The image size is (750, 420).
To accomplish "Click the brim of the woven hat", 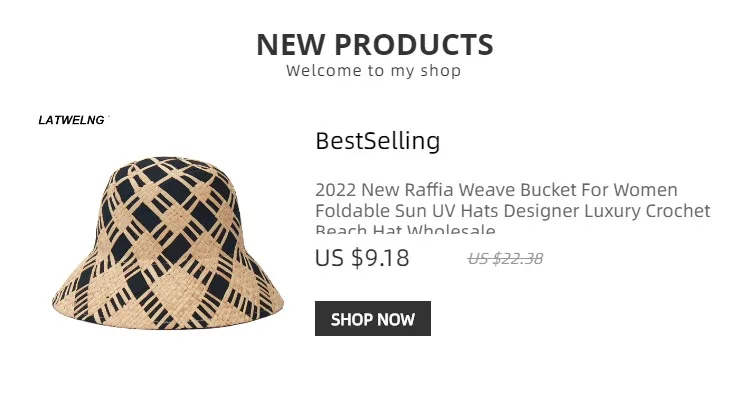I will 168,304.
